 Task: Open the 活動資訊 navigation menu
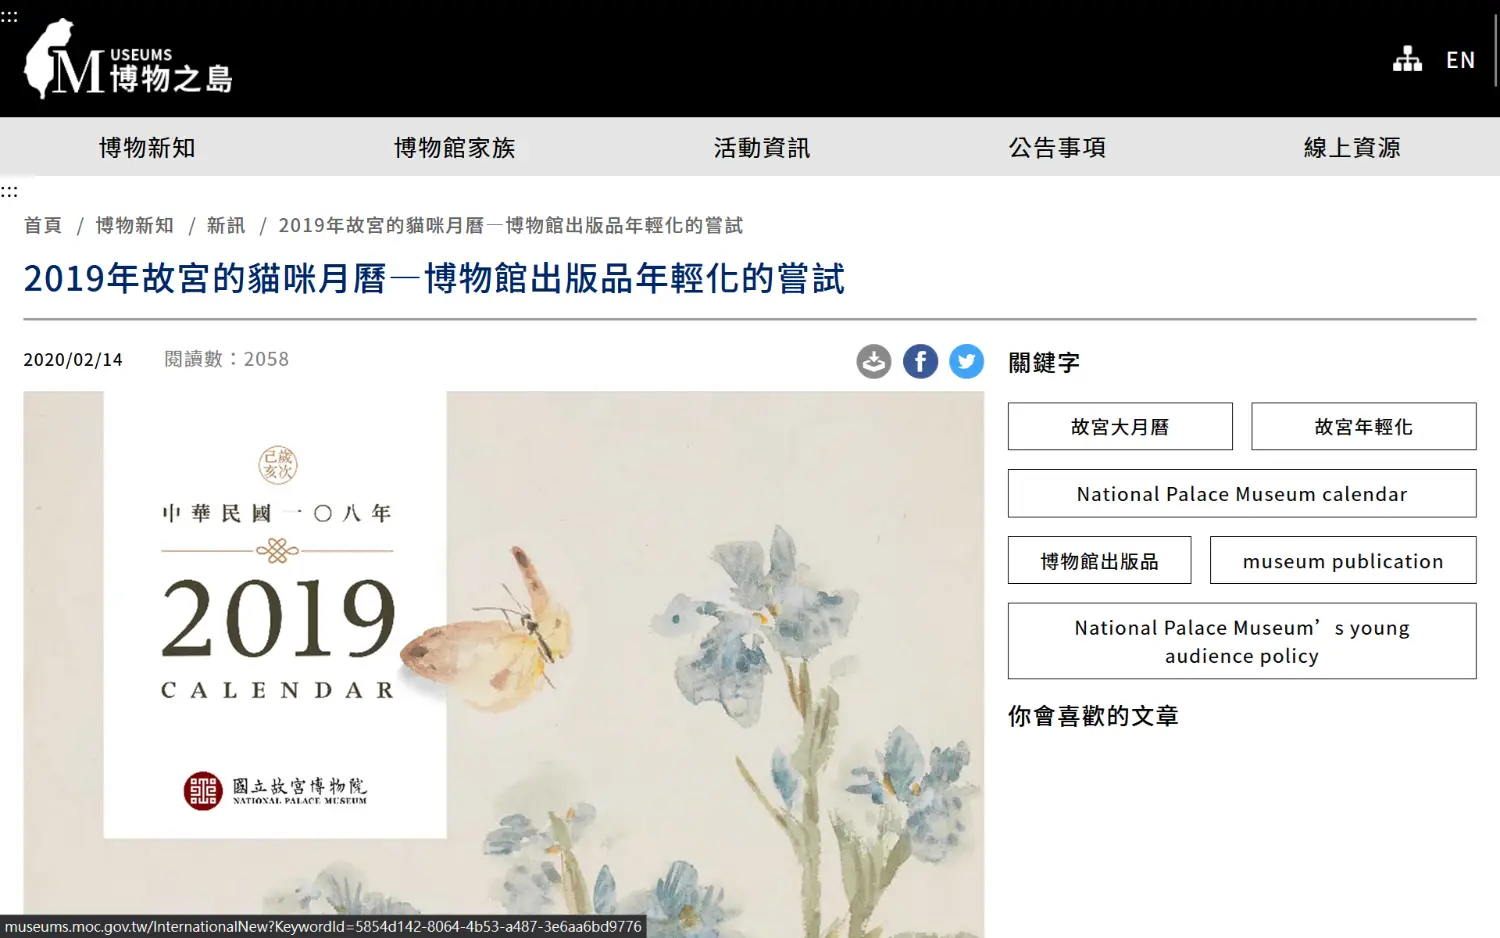pos(762,148)
